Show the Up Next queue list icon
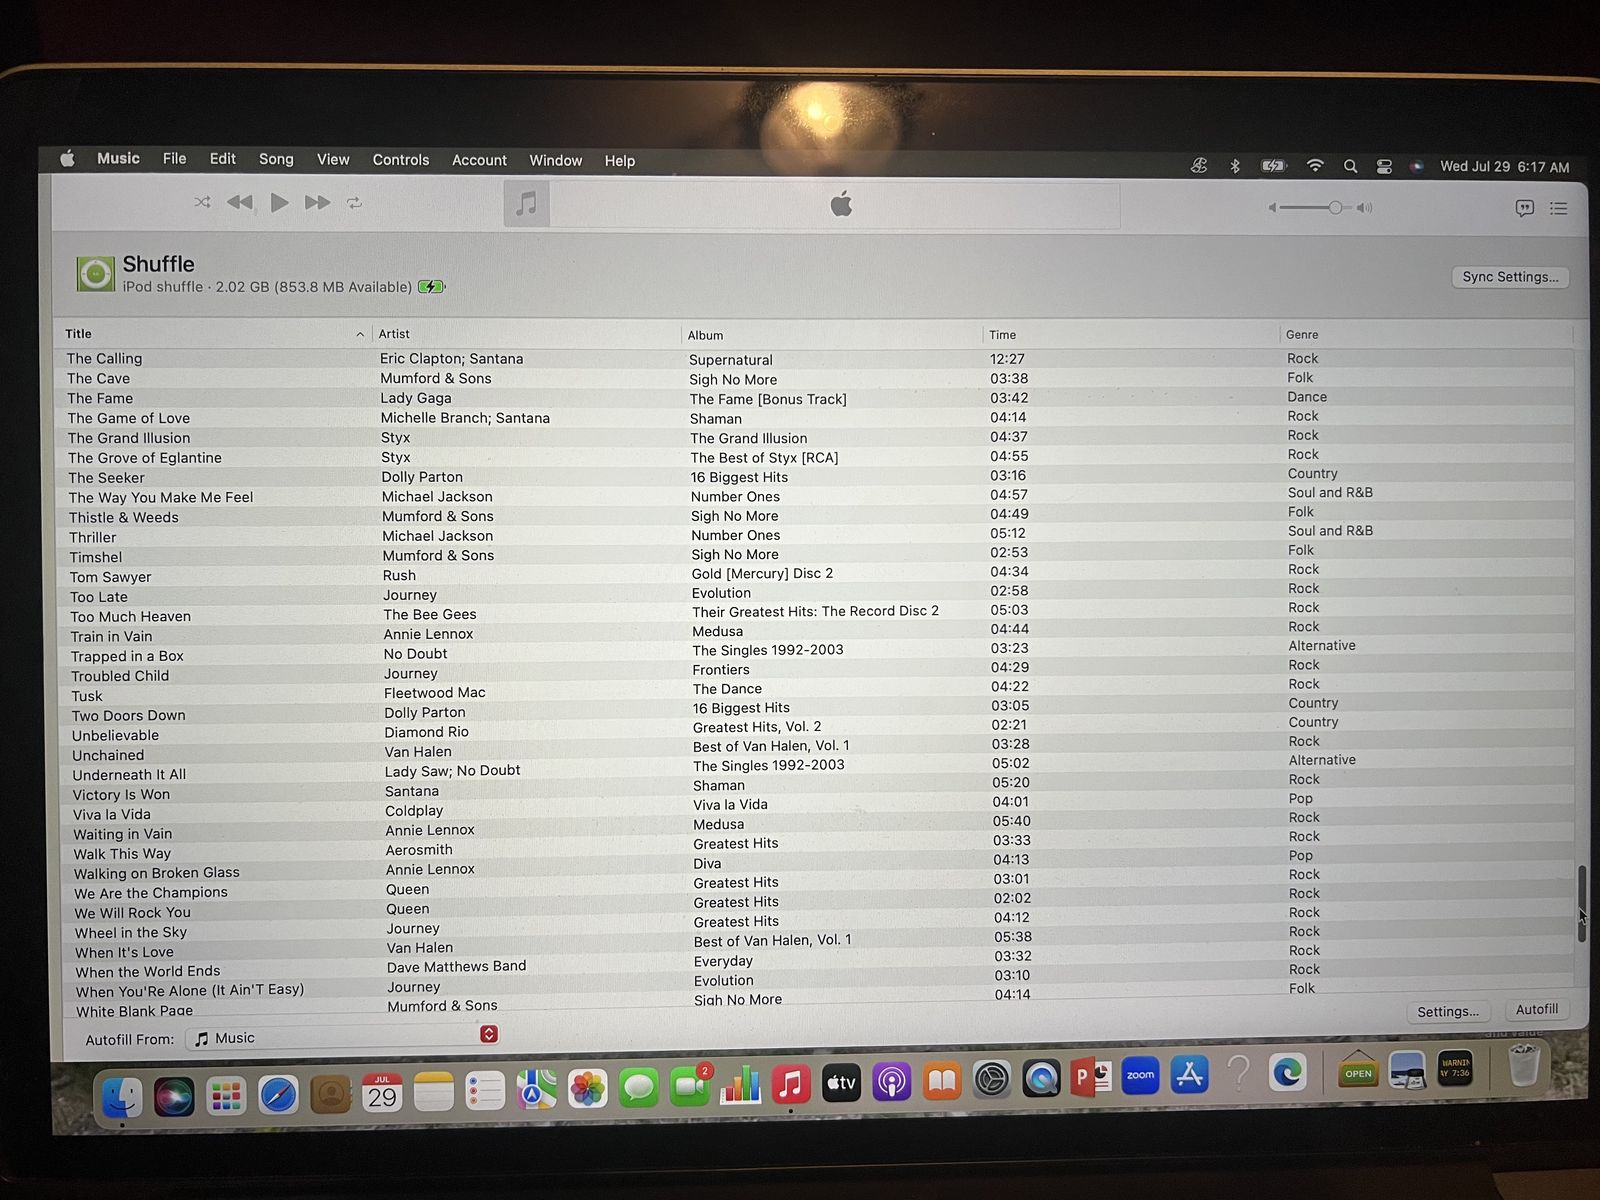Image resolution: width=1600 pixels, height=1200 pixels. 1558,208
